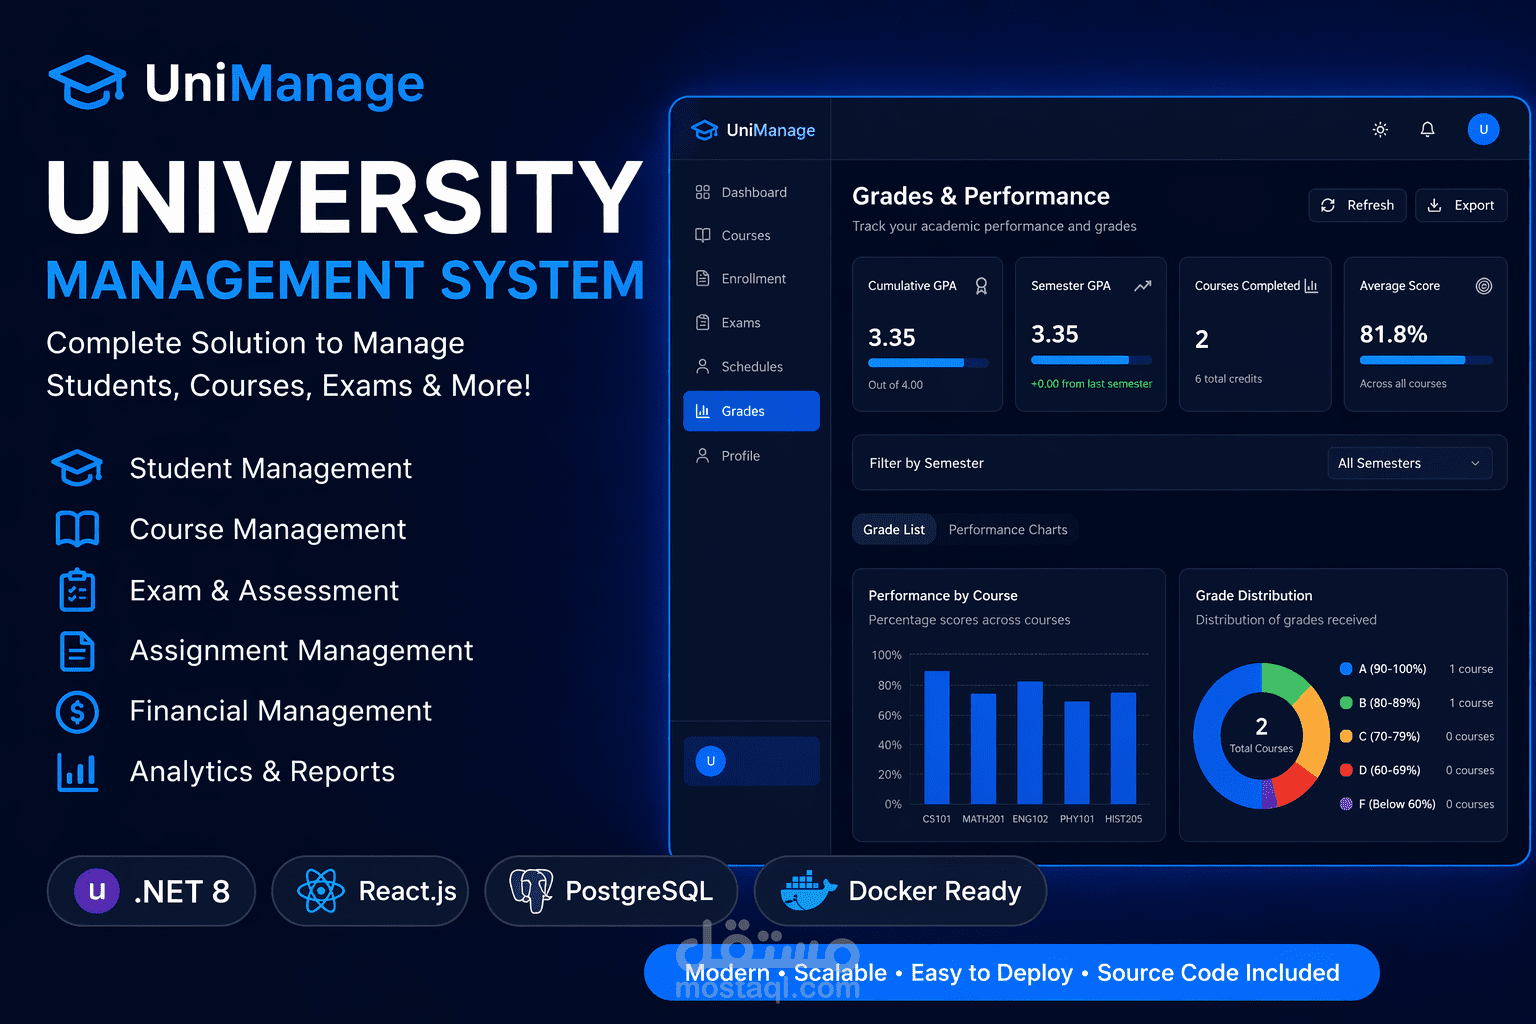Click the .NET 8 badge
This screenshot has width=1536, height=1024.
151,891
